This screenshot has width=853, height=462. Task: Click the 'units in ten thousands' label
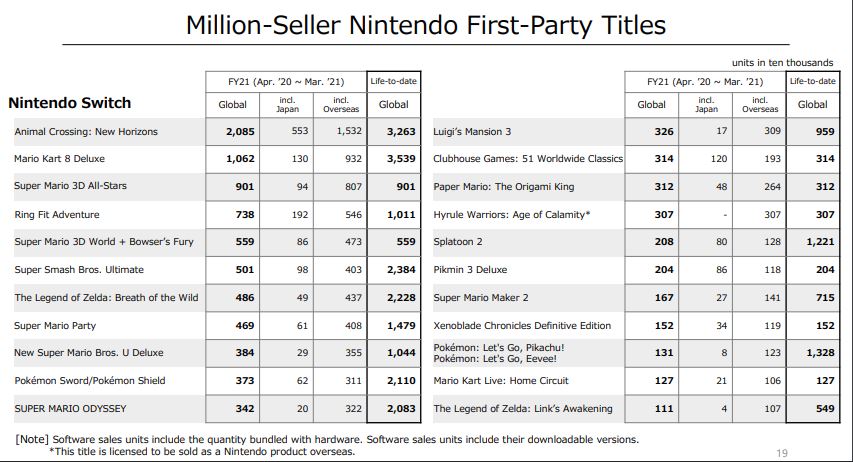[x=789, y=63]
